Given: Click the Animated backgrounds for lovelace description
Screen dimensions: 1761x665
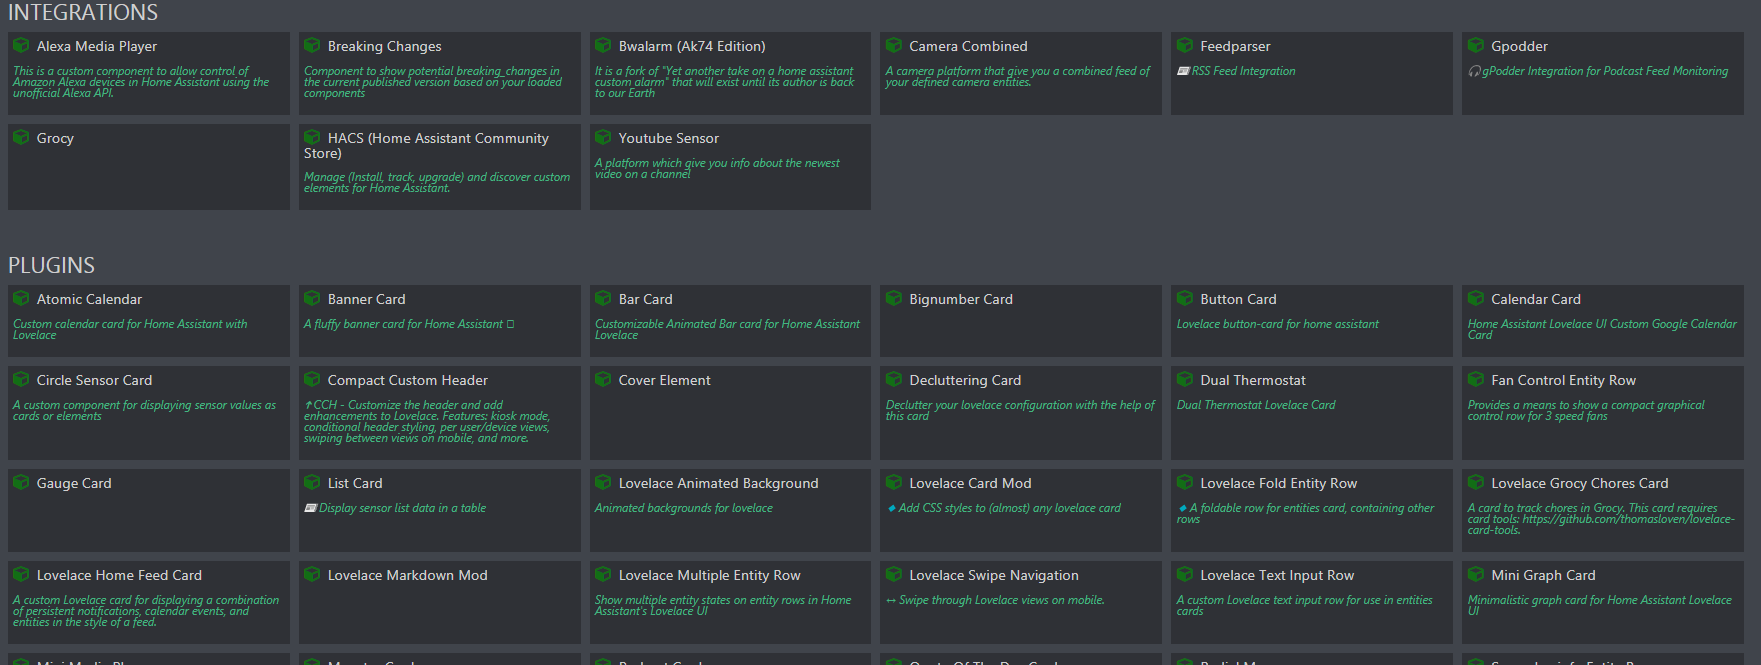Looking at the screenshot, I should point(684,508).
